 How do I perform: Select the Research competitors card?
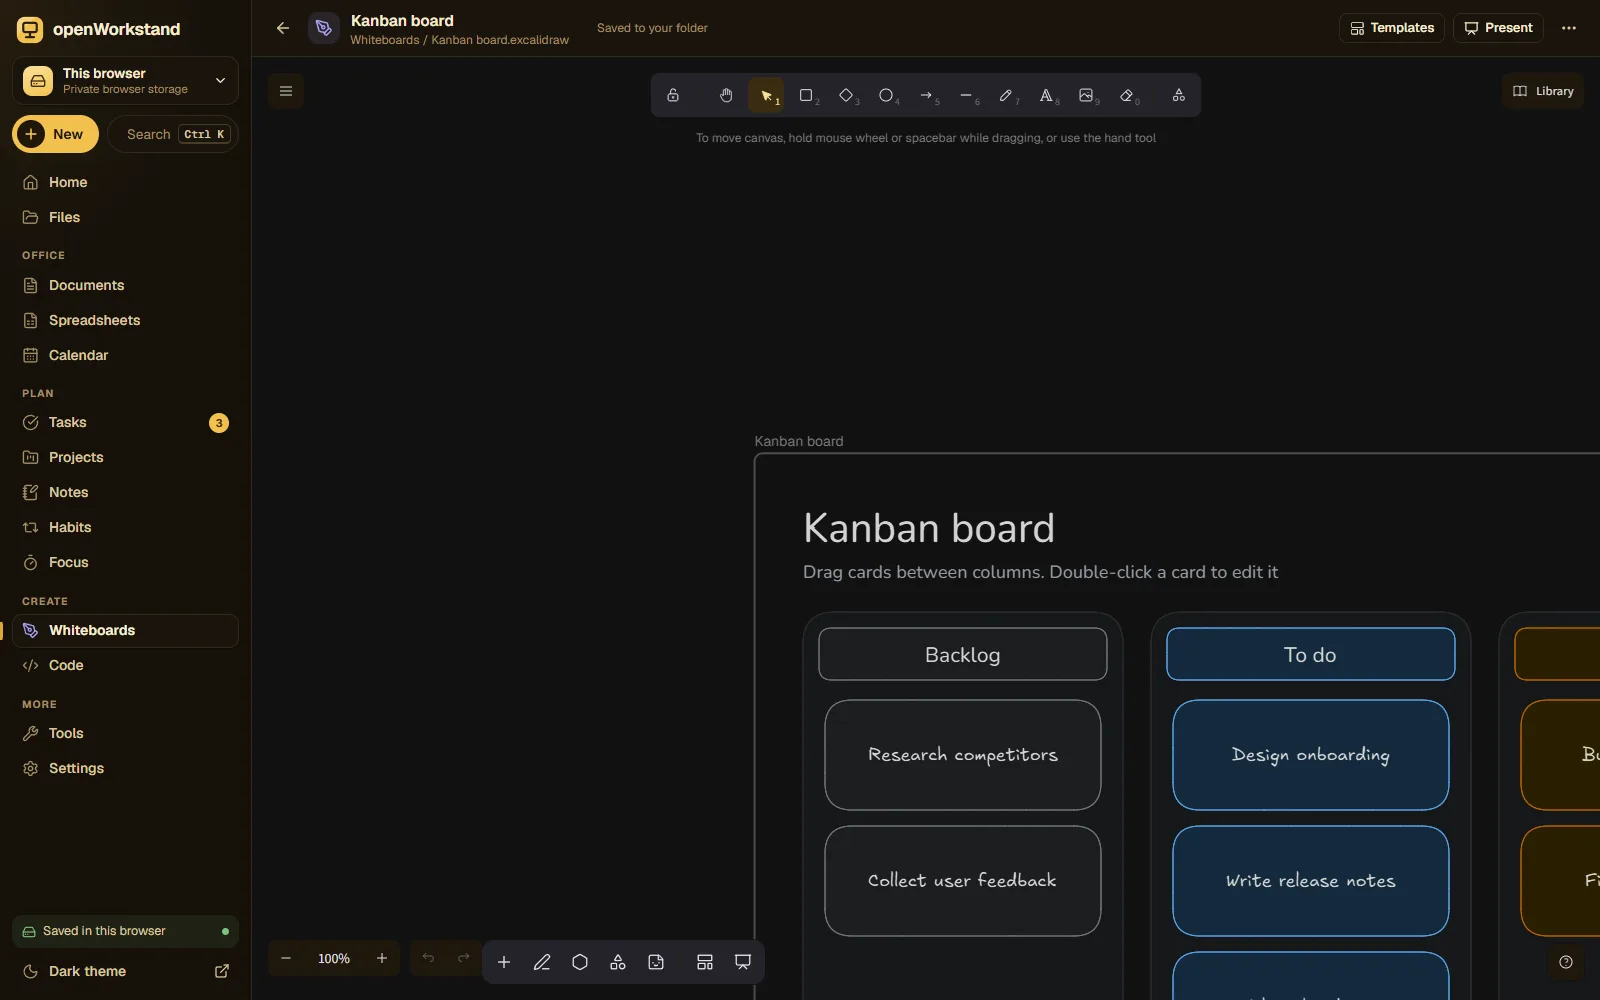[963, 755]
